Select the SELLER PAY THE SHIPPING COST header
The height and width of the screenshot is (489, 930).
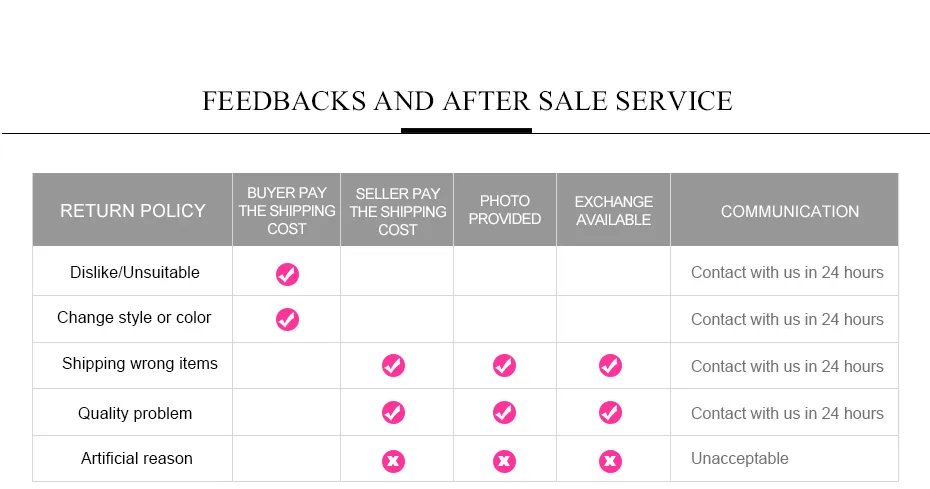click(397, 211)
